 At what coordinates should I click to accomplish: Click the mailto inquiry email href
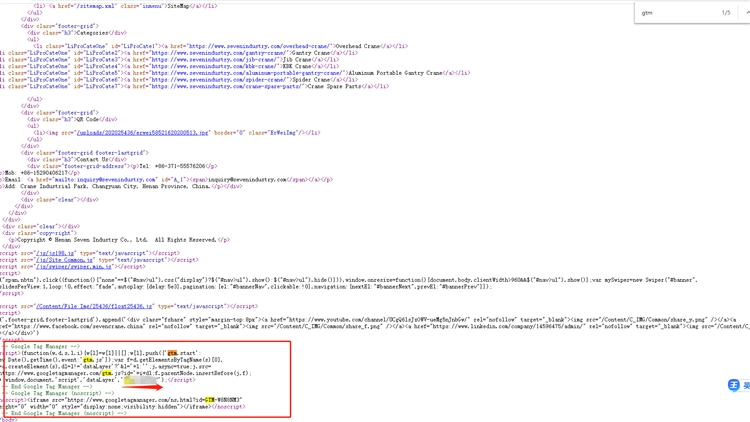pyautogui.click(x=106, y=180)
